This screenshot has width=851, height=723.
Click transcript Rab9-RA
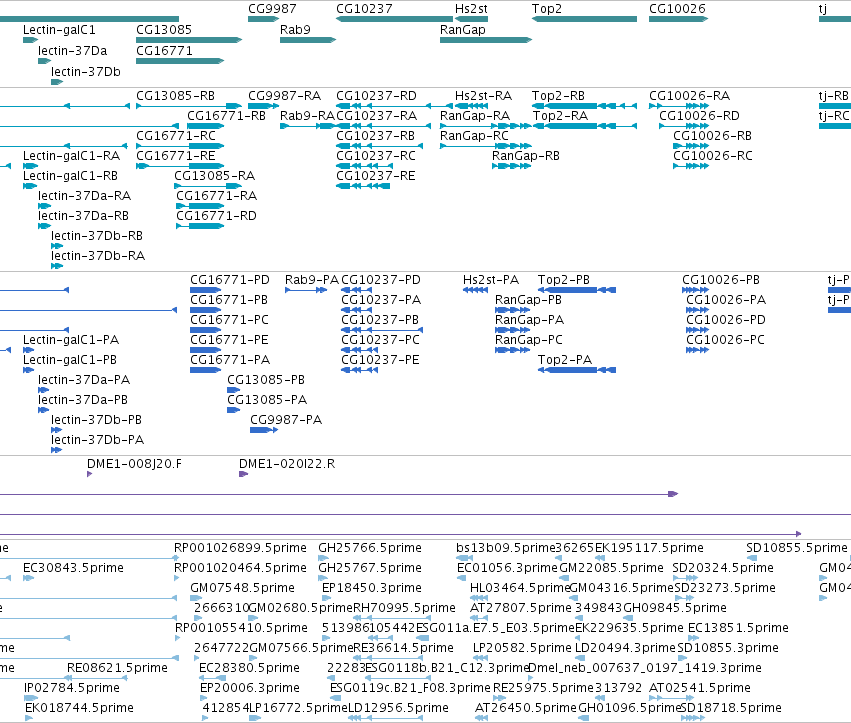(x=307, y=116)
